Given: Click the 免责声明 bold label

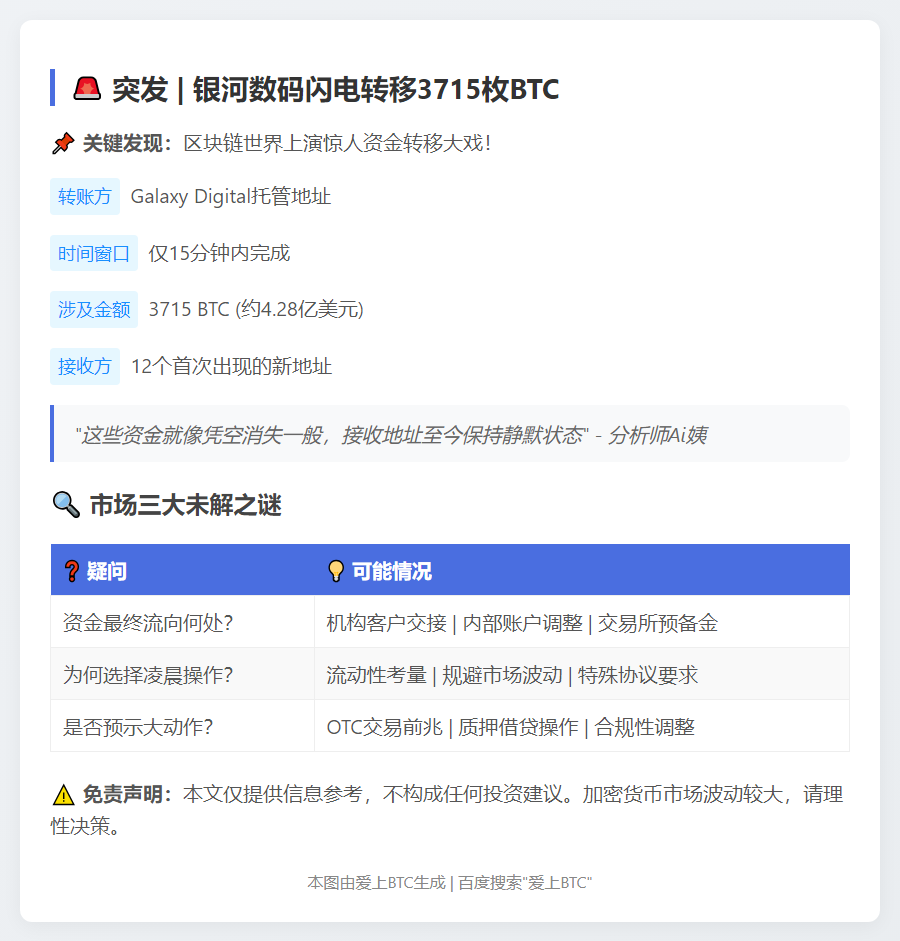Looking at the screenshot, I should click(x=127, y=795).
